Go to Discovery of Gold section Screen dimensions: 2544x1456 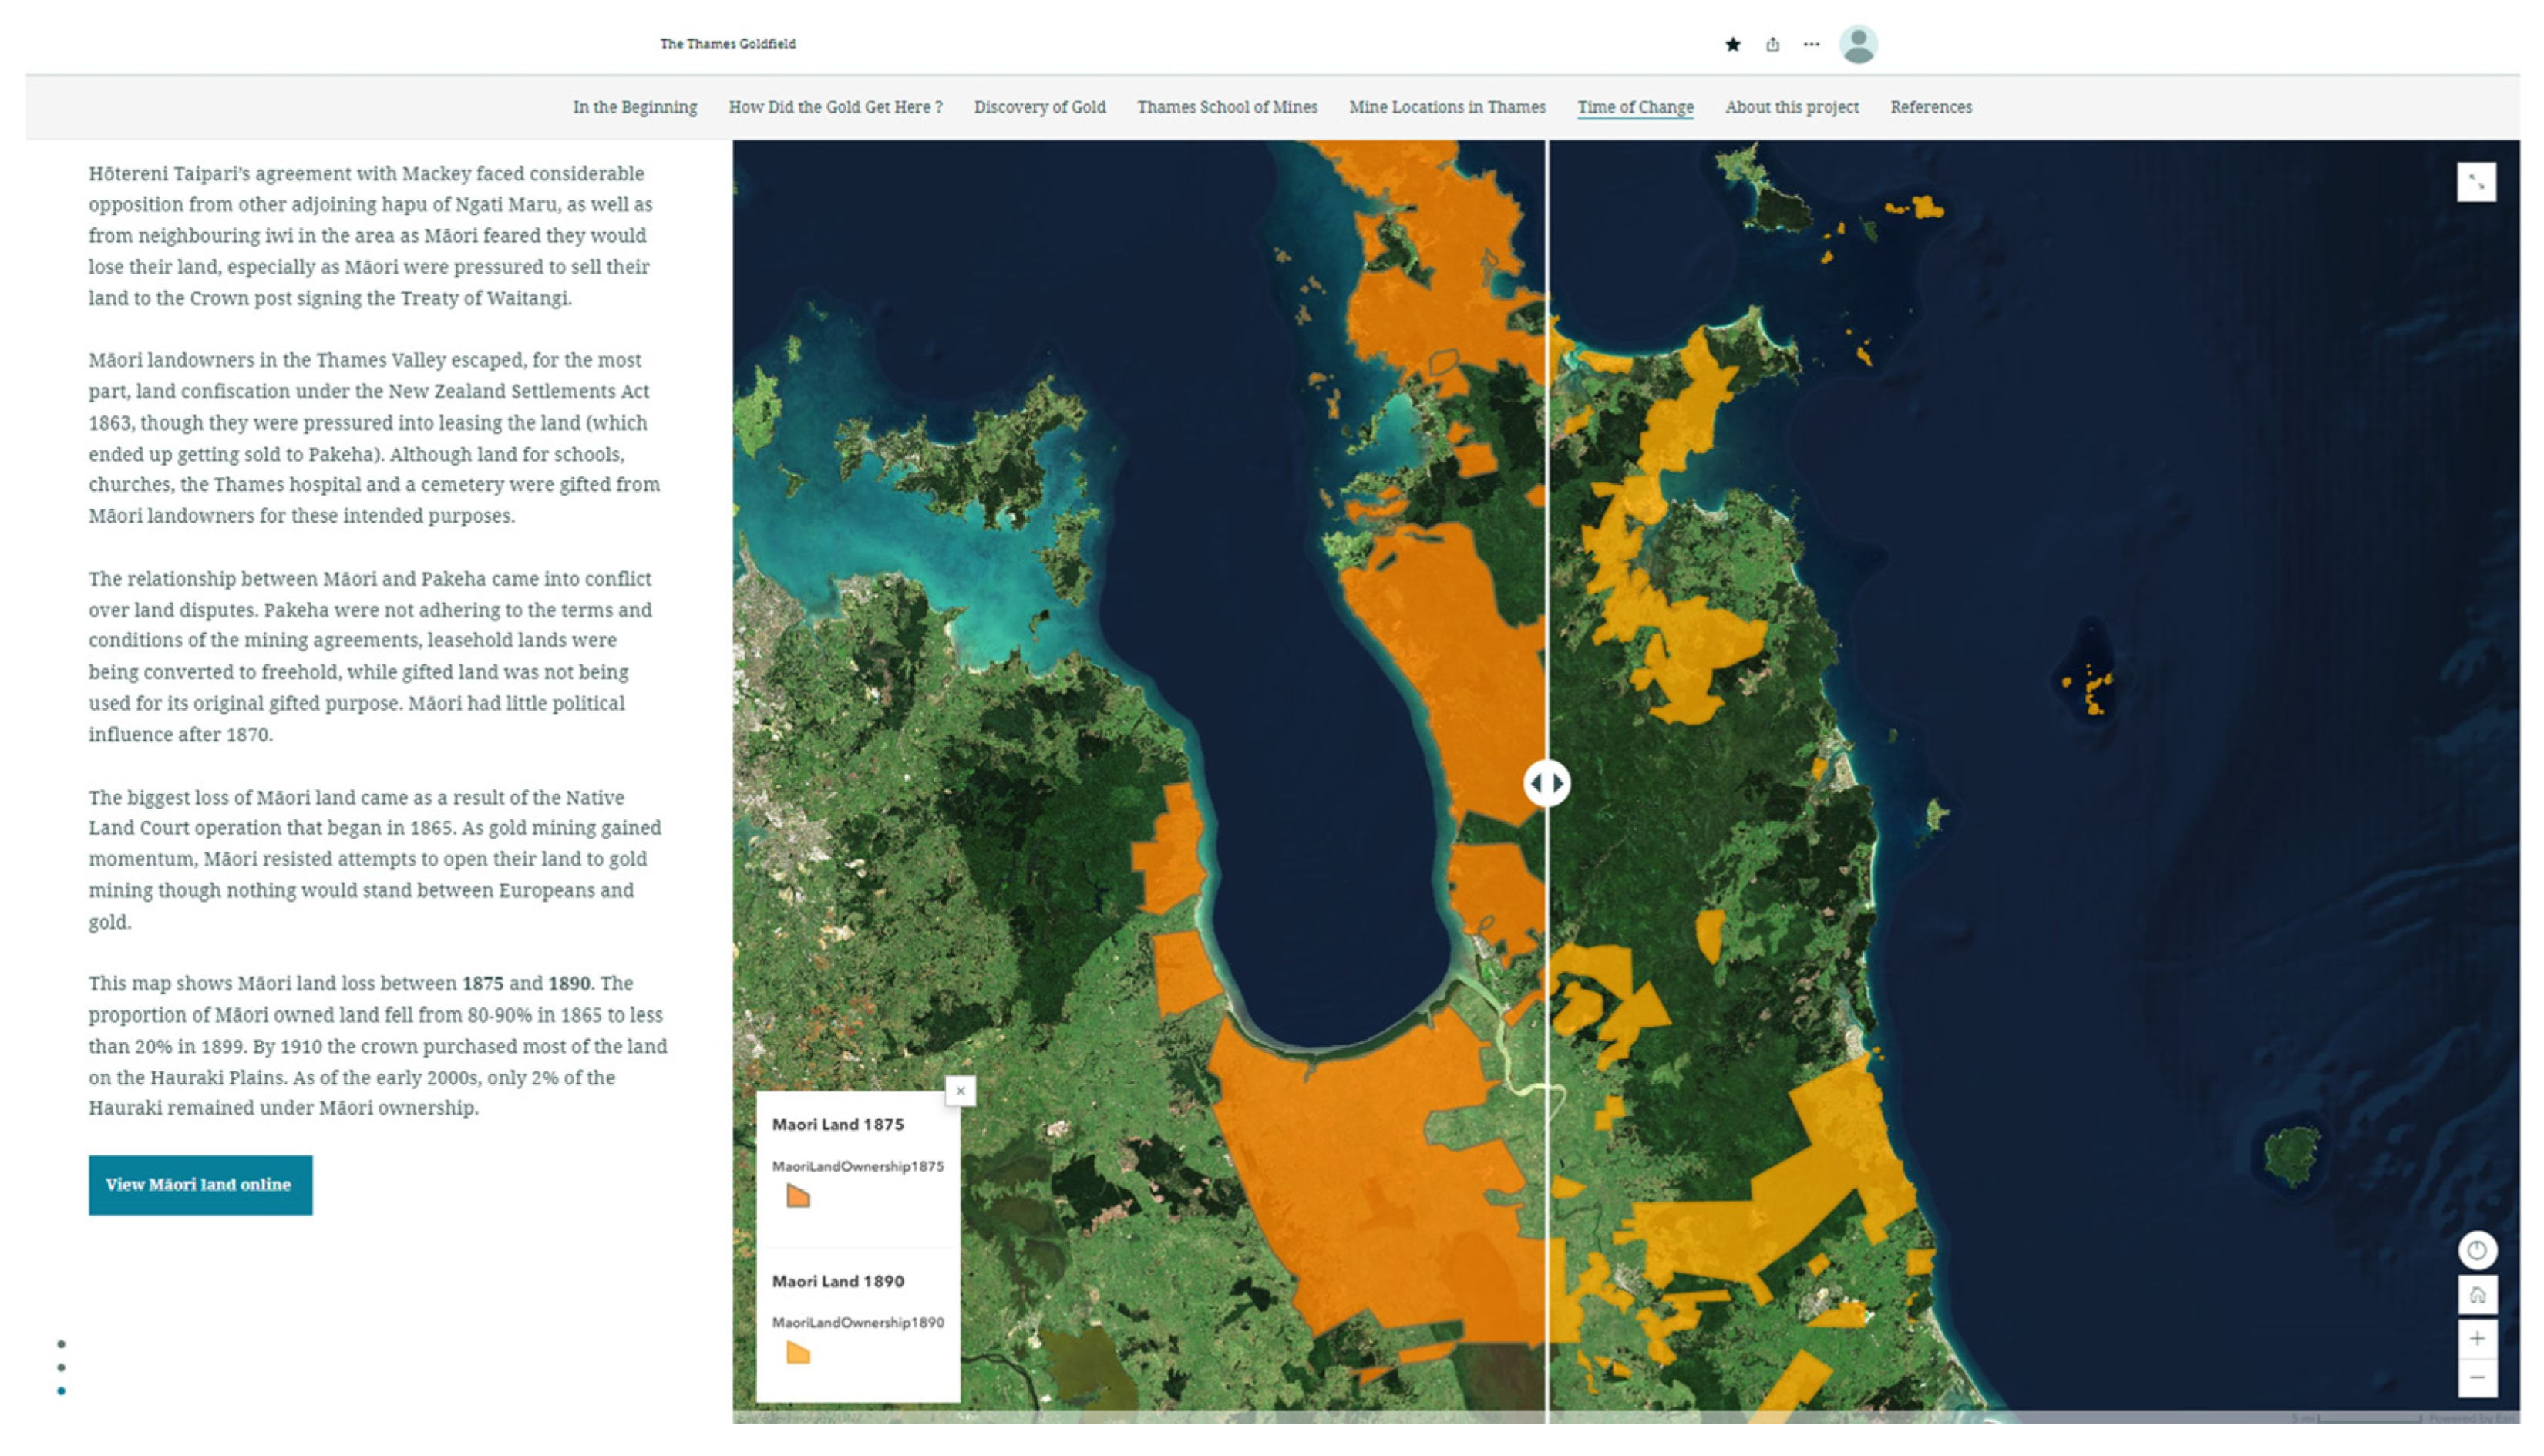[x=1039, y=107]
